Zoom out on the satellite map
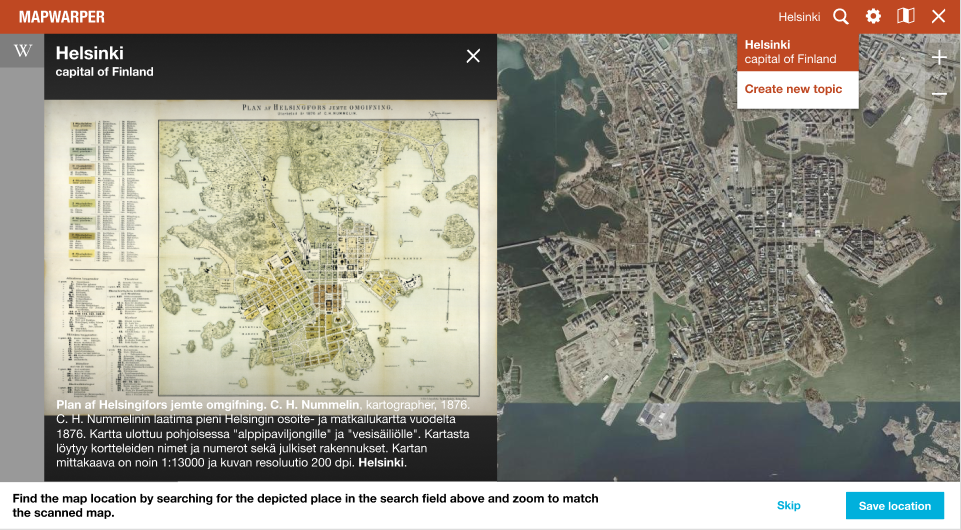This screenshot has width=961, height=530. pos(939,95)
